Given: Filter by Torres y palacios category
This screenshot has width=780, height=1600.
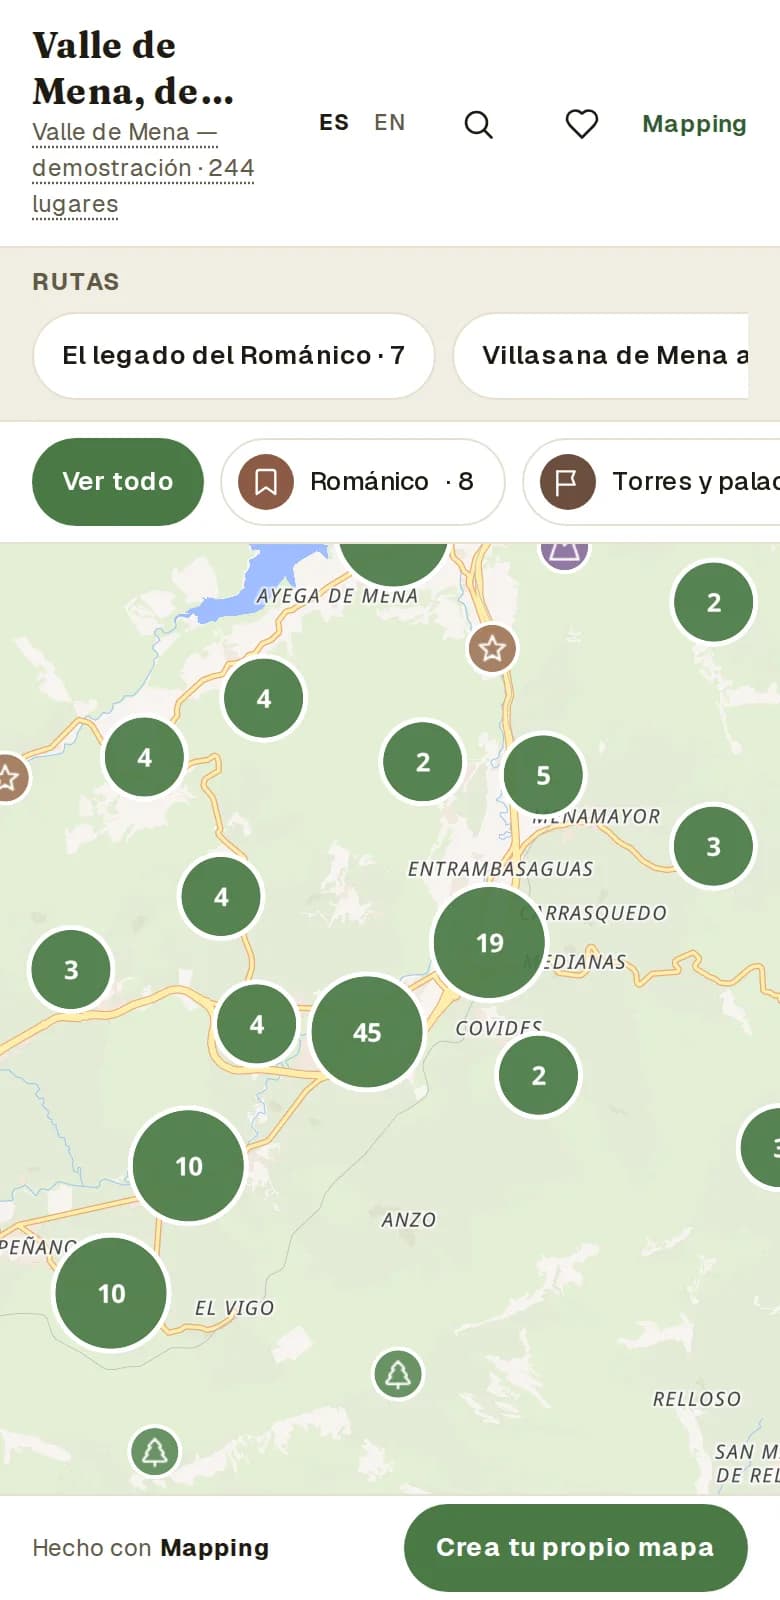Looking at the screenshot, I should (652, 482).
